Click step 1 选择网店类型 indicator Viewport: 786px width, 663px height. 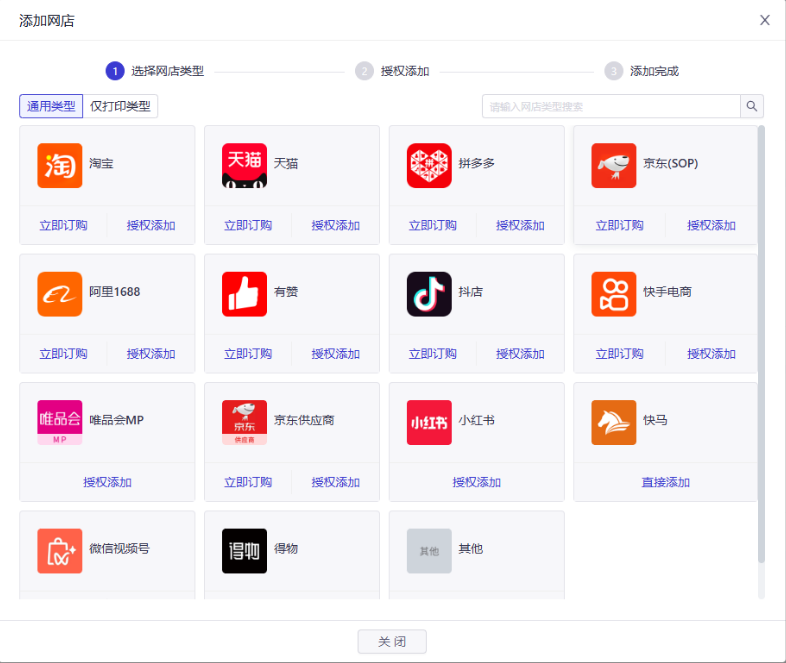155,71
